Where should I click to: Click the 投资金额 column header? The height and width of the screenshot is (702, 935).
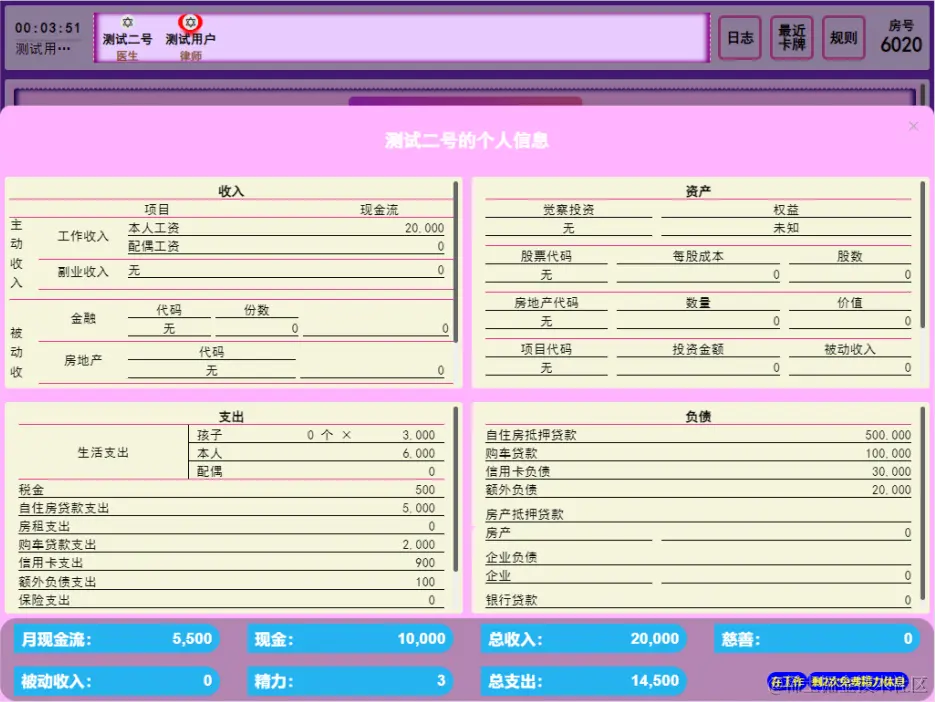tap(698, 349)
